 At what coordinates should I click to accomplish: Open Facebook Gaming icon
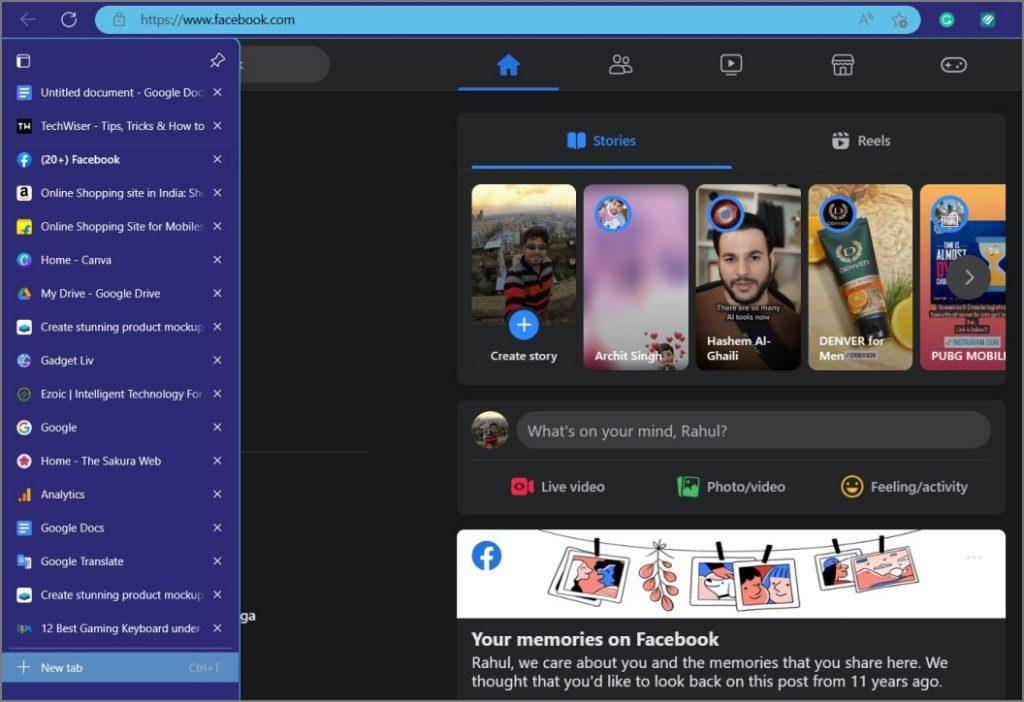click(953, 65)
